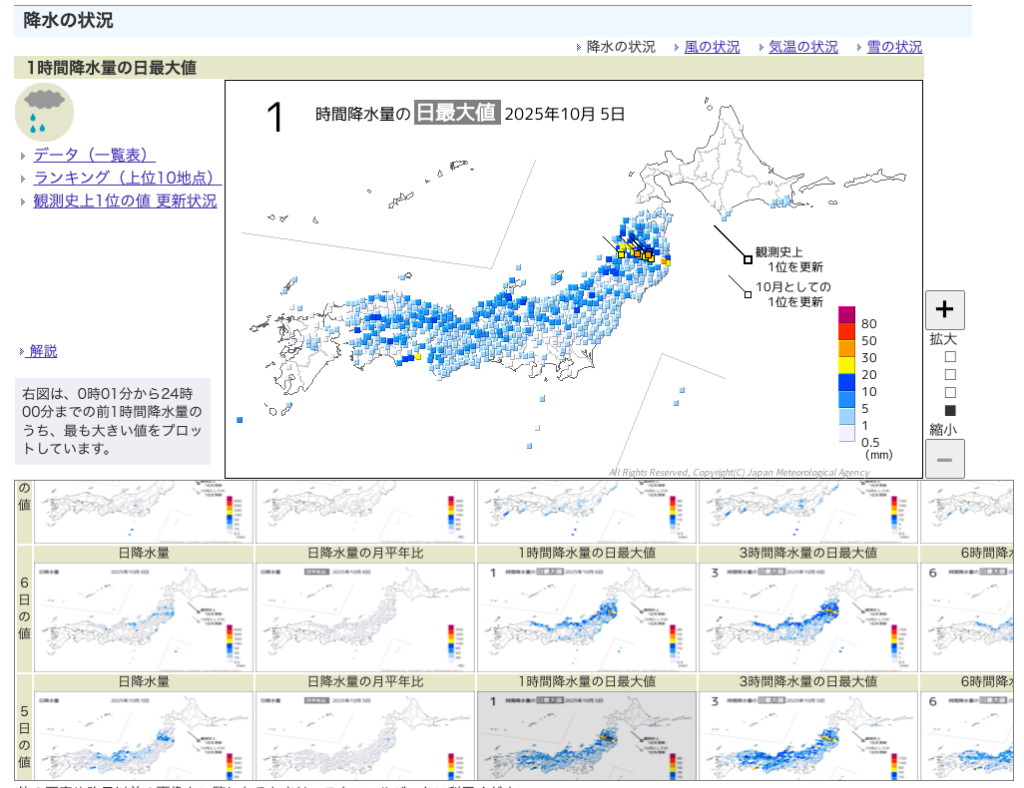Select the topmost zoom level square
This screenshot has height=788, width=1024.
(x=950, y=357)
